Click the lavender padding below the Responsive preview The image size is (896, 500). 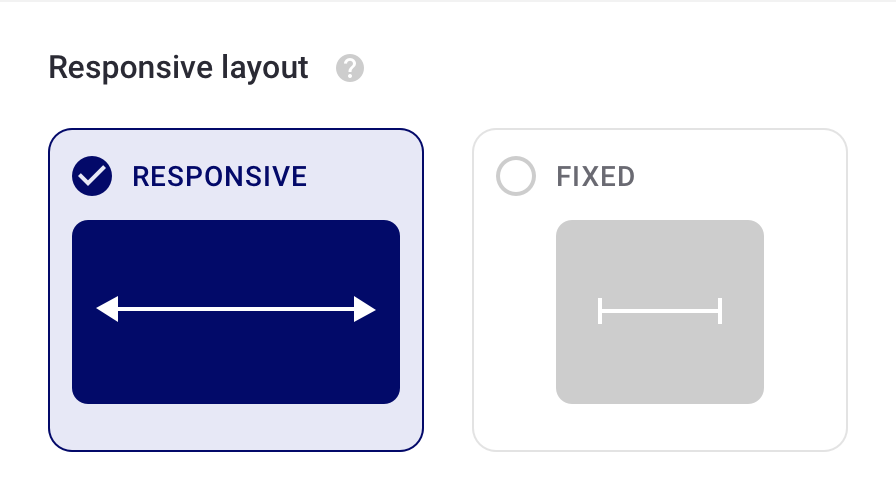(236, 427)
